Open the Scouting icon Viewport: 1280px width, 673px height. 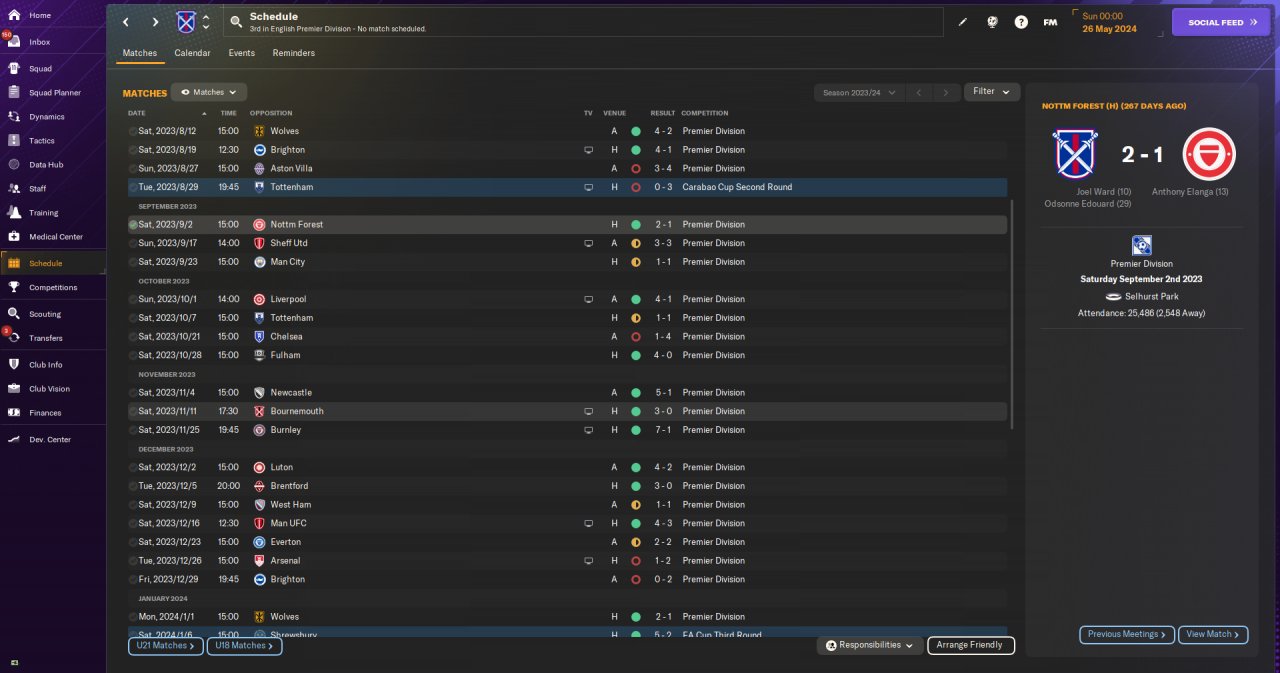click(x=14, y=314)
